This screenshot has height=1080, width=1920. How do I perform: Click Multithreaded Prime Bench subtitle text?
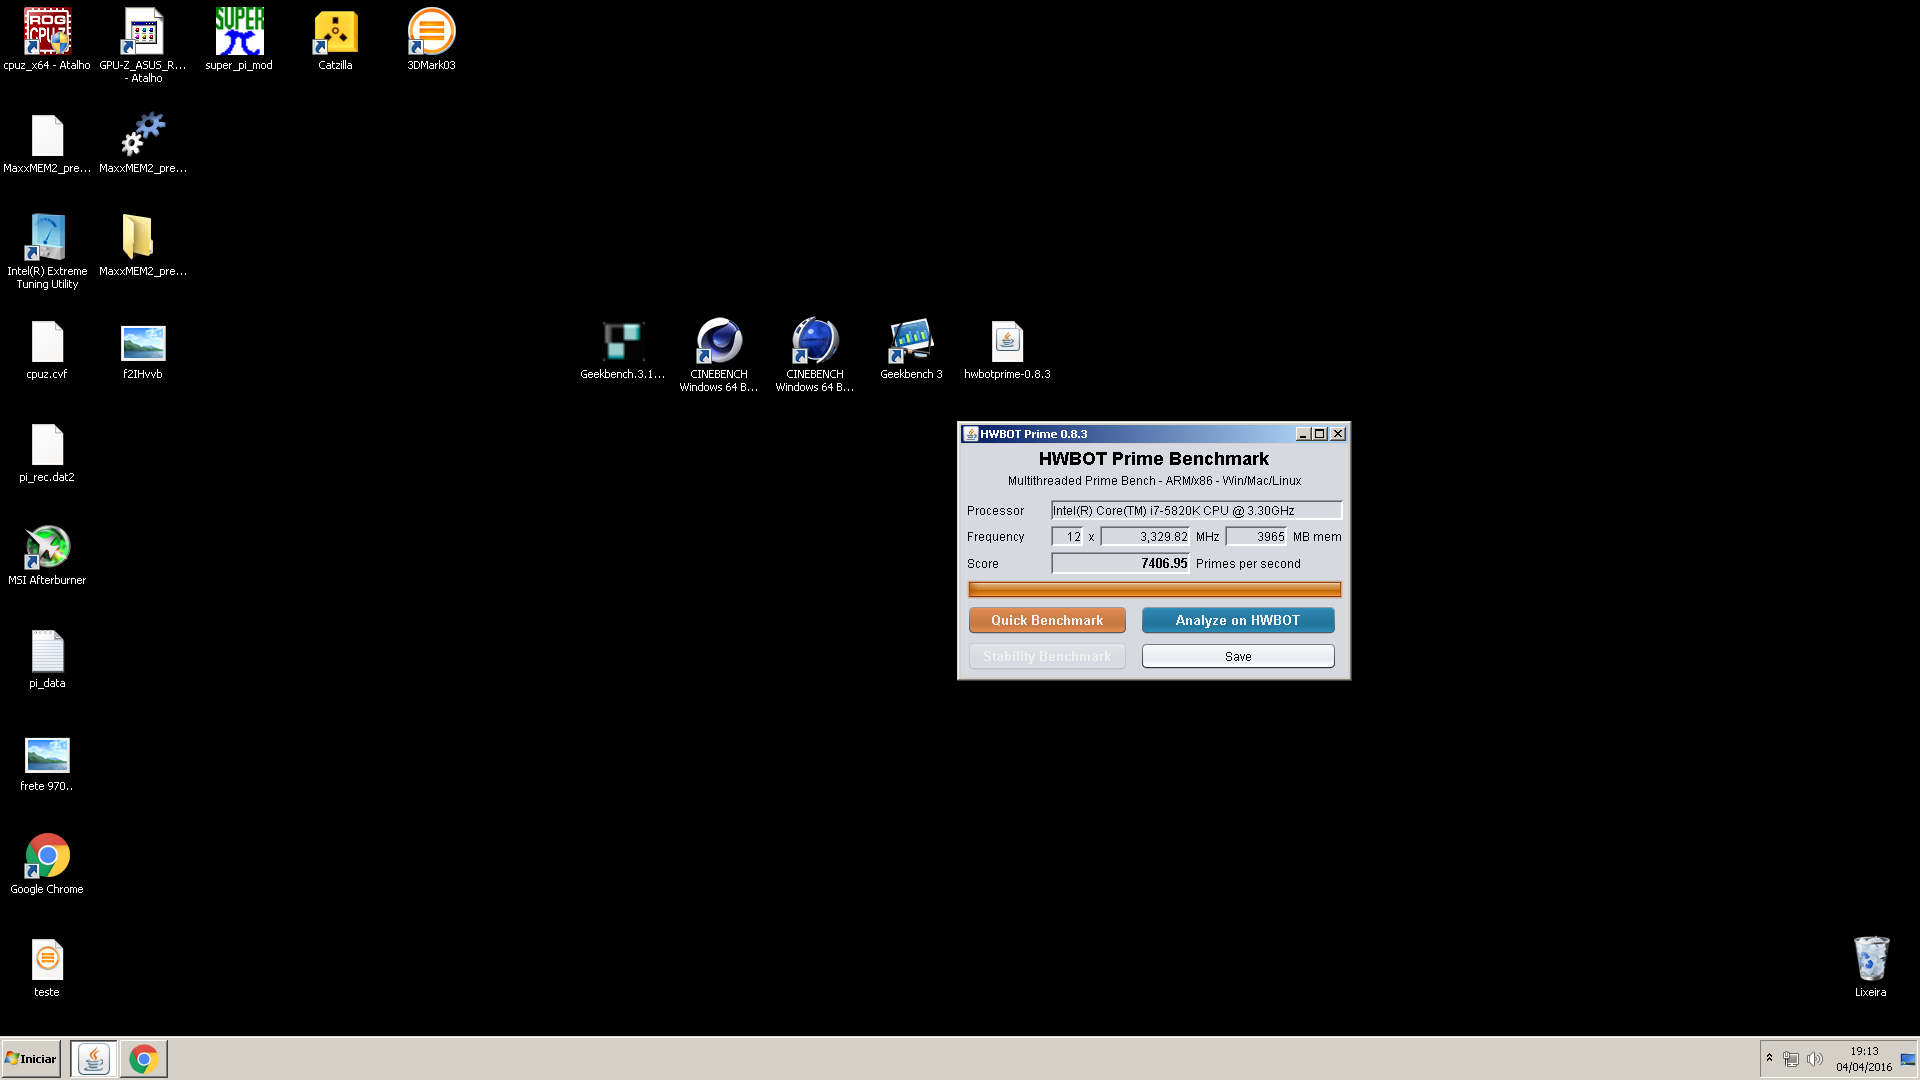[x=1154, y=481]
